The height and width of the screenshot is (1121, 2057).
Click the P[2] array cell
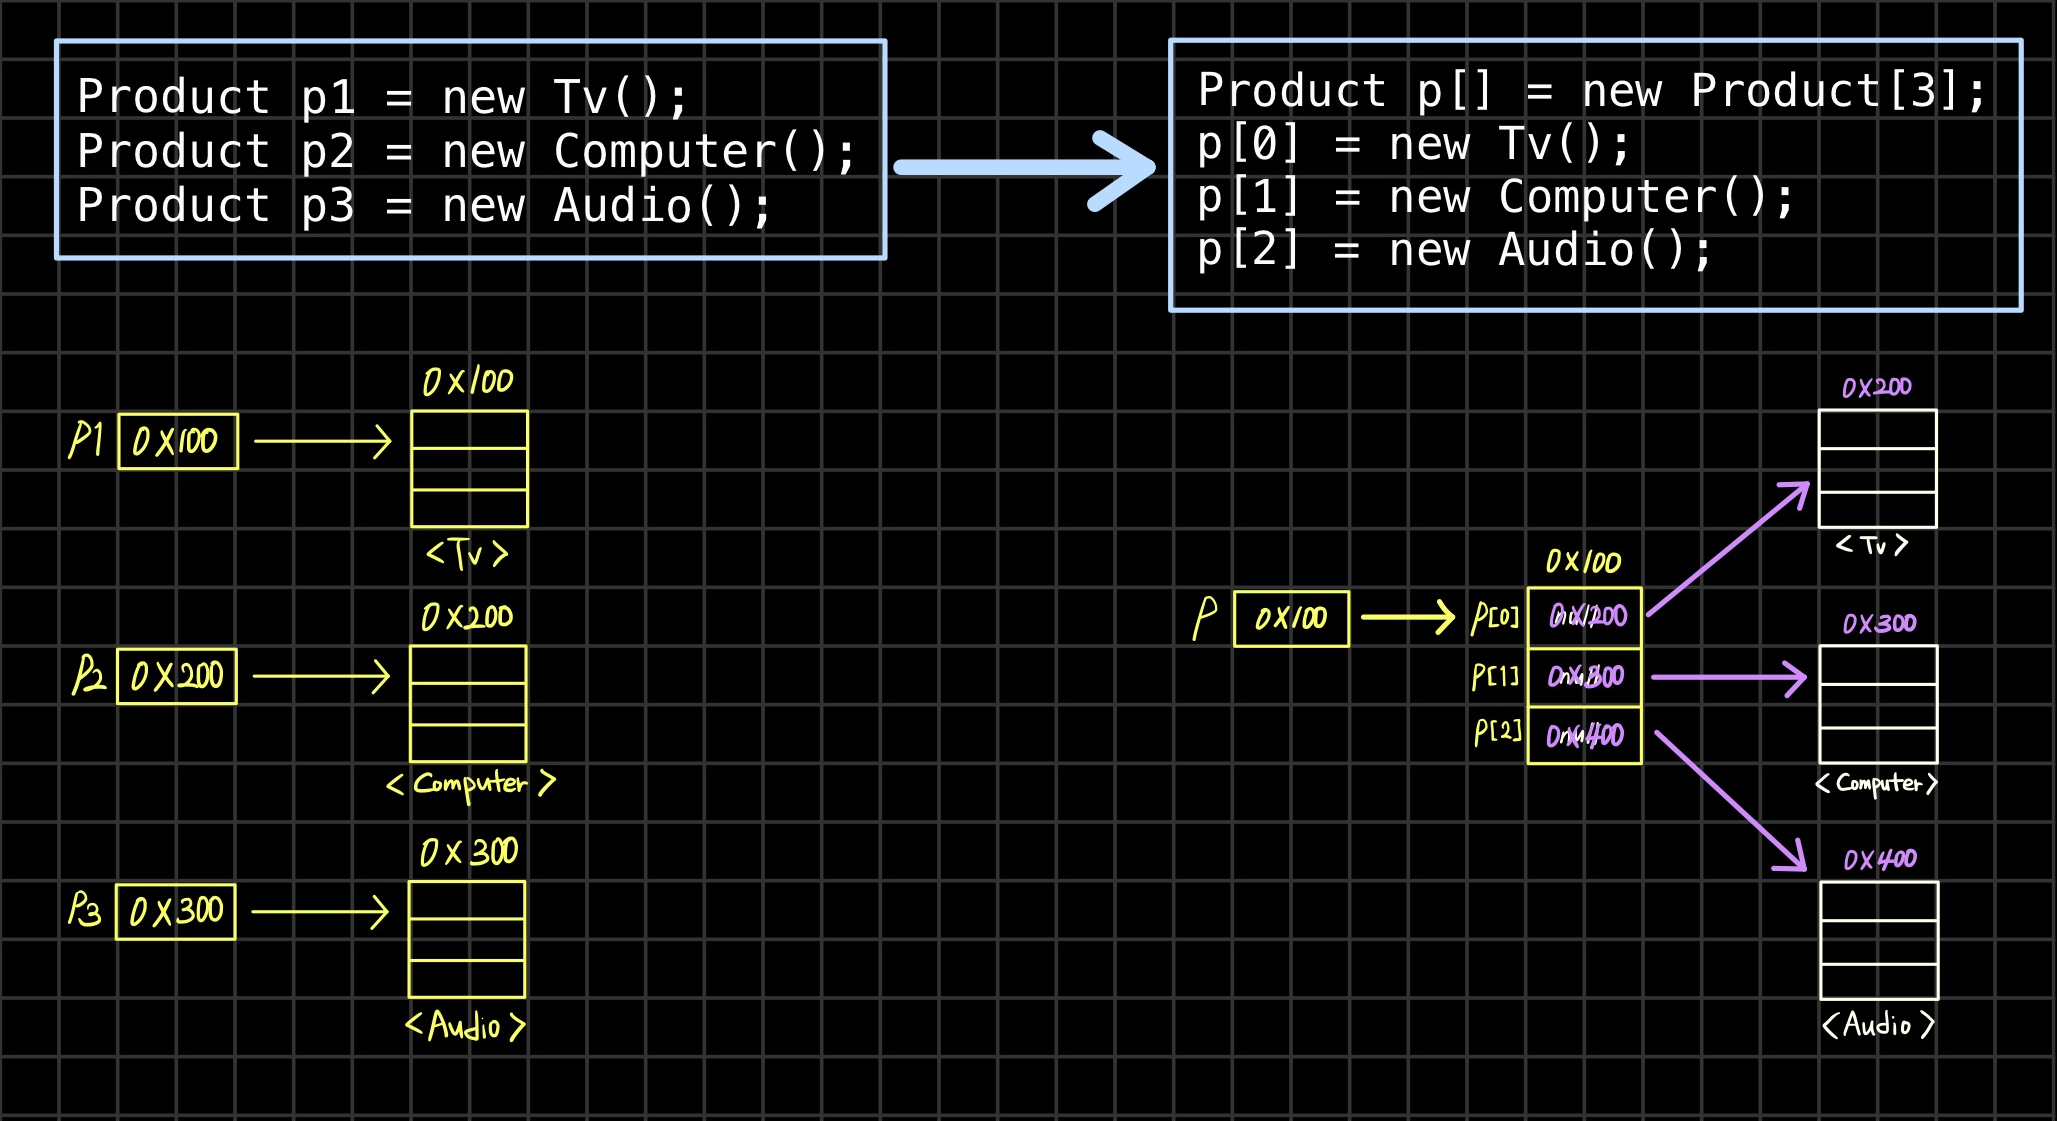click(1584, 736)
